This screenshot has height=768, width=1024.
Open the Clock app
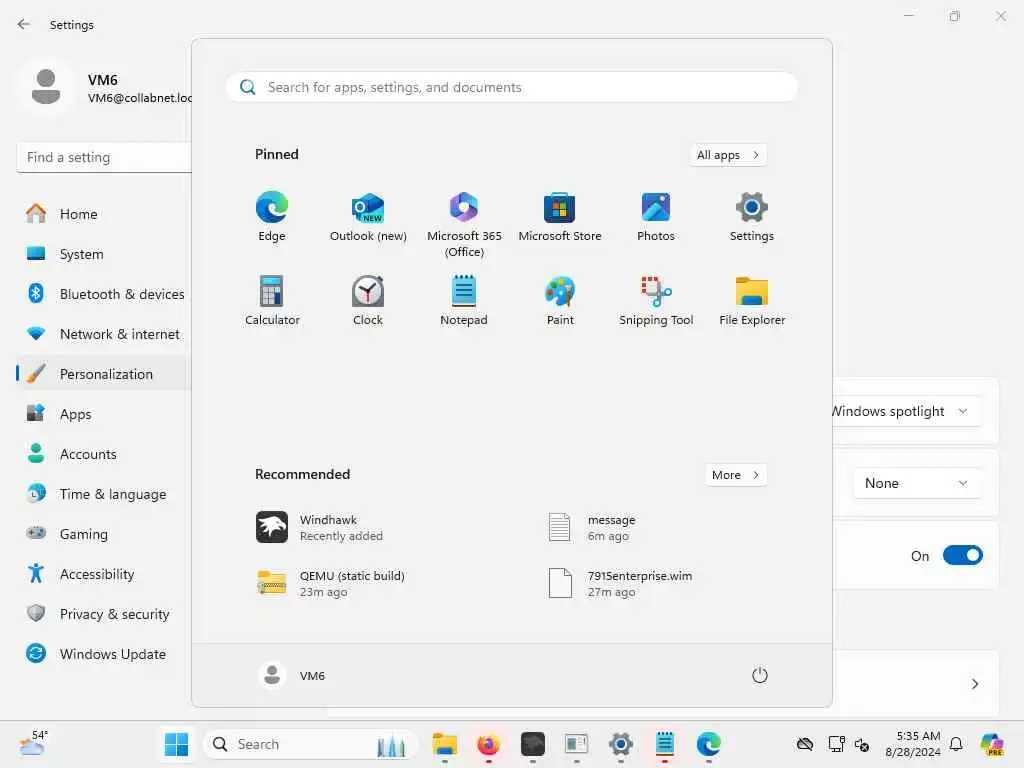point(368,300)
